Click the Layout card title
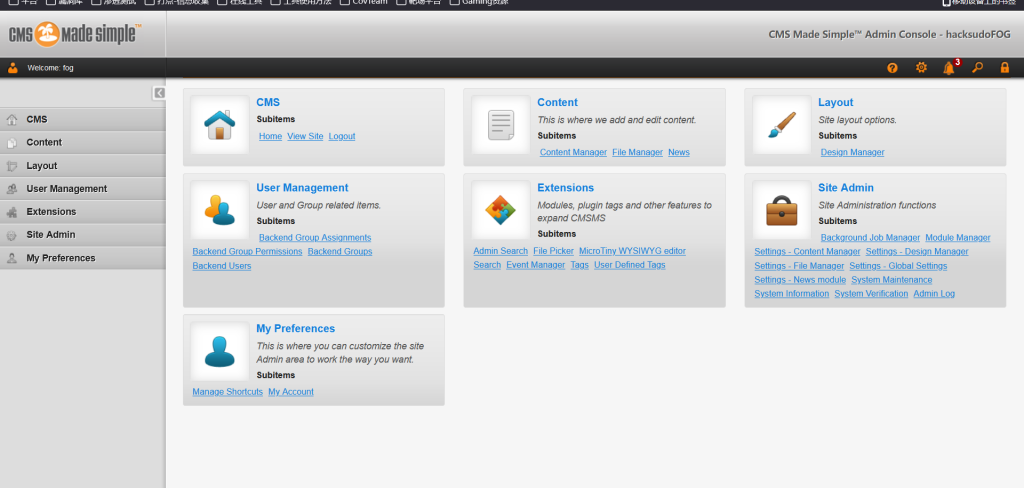 835,103
